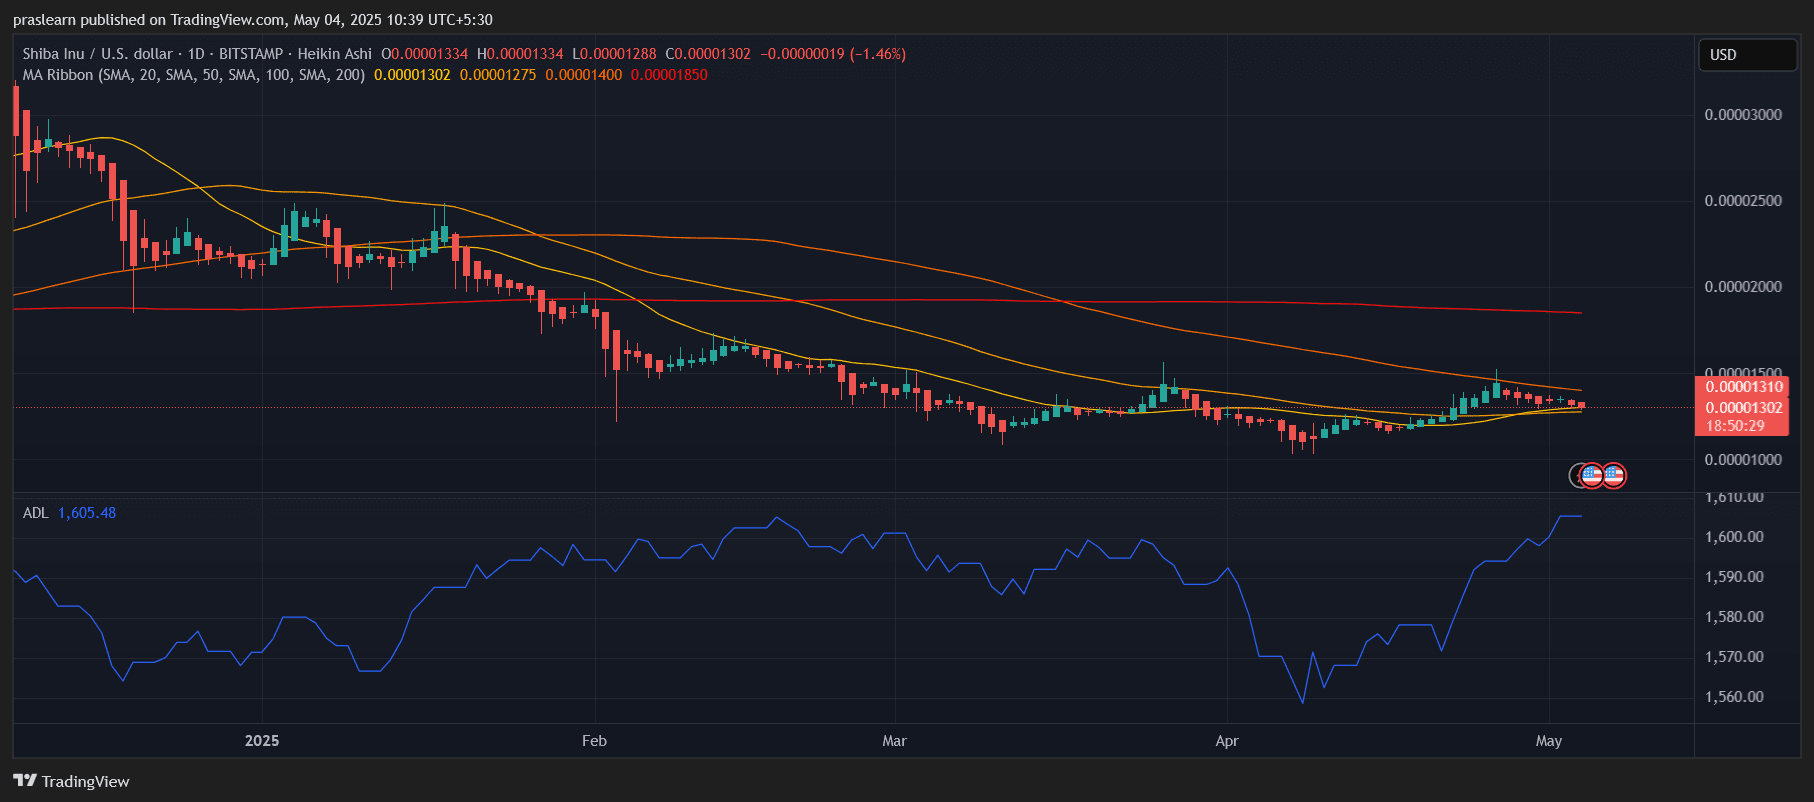1814x802 pixels.
Task: Click the TradingView wordmark text
Action: (85, 781)
